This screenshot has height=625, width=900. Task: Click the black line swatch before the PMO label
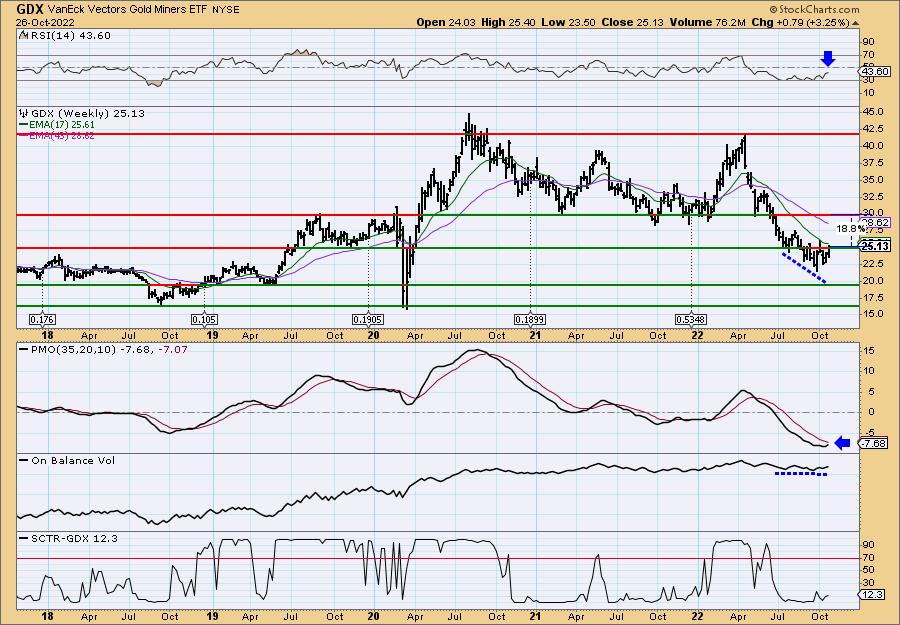coord(24,349)
